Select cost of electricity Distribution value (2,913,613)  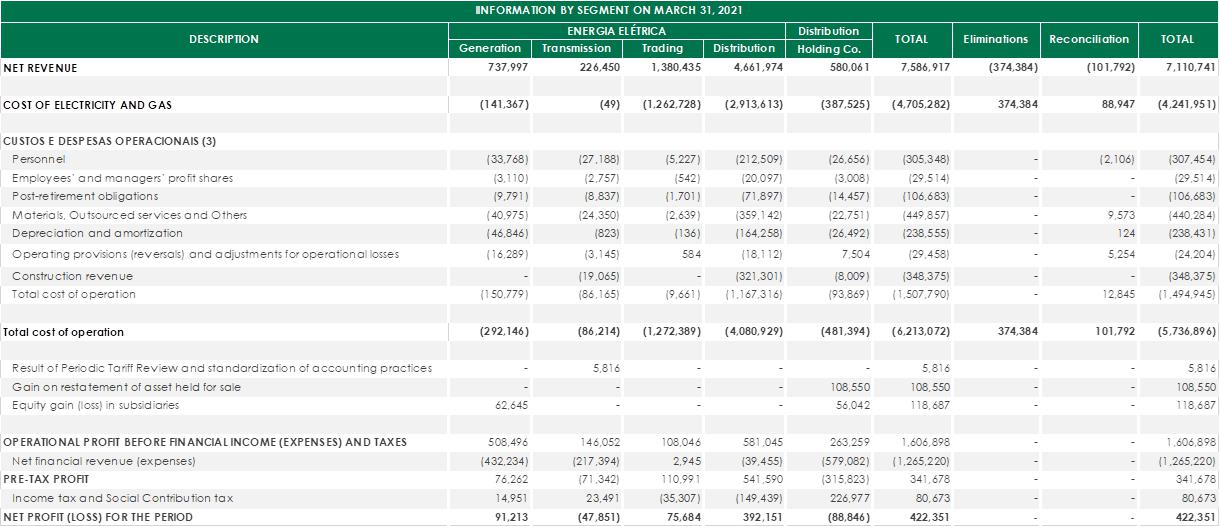pos(753,105)
